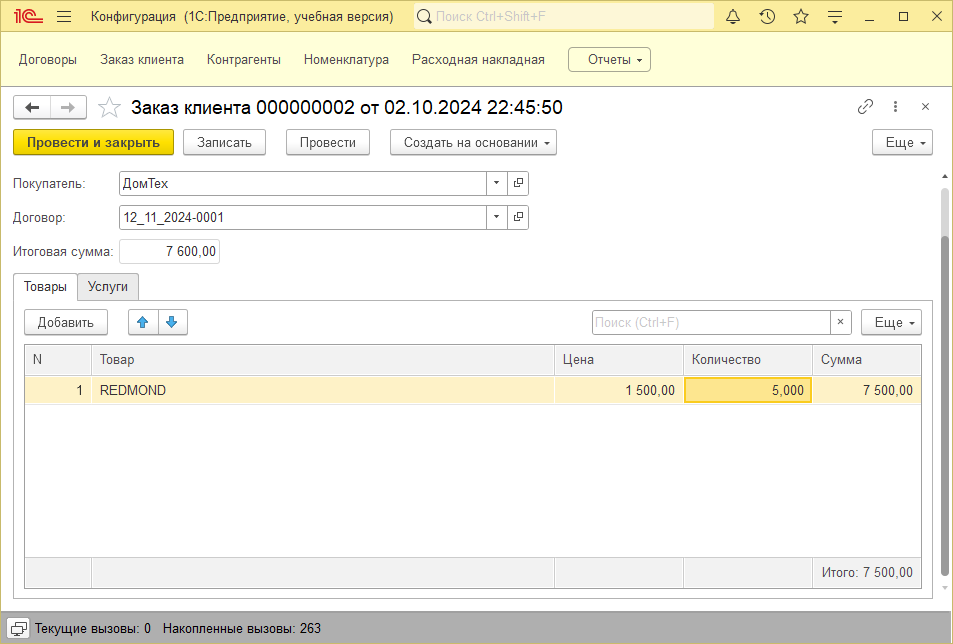Add document to favorites star
The image size is (953, 644).
[x=109, y=108]
